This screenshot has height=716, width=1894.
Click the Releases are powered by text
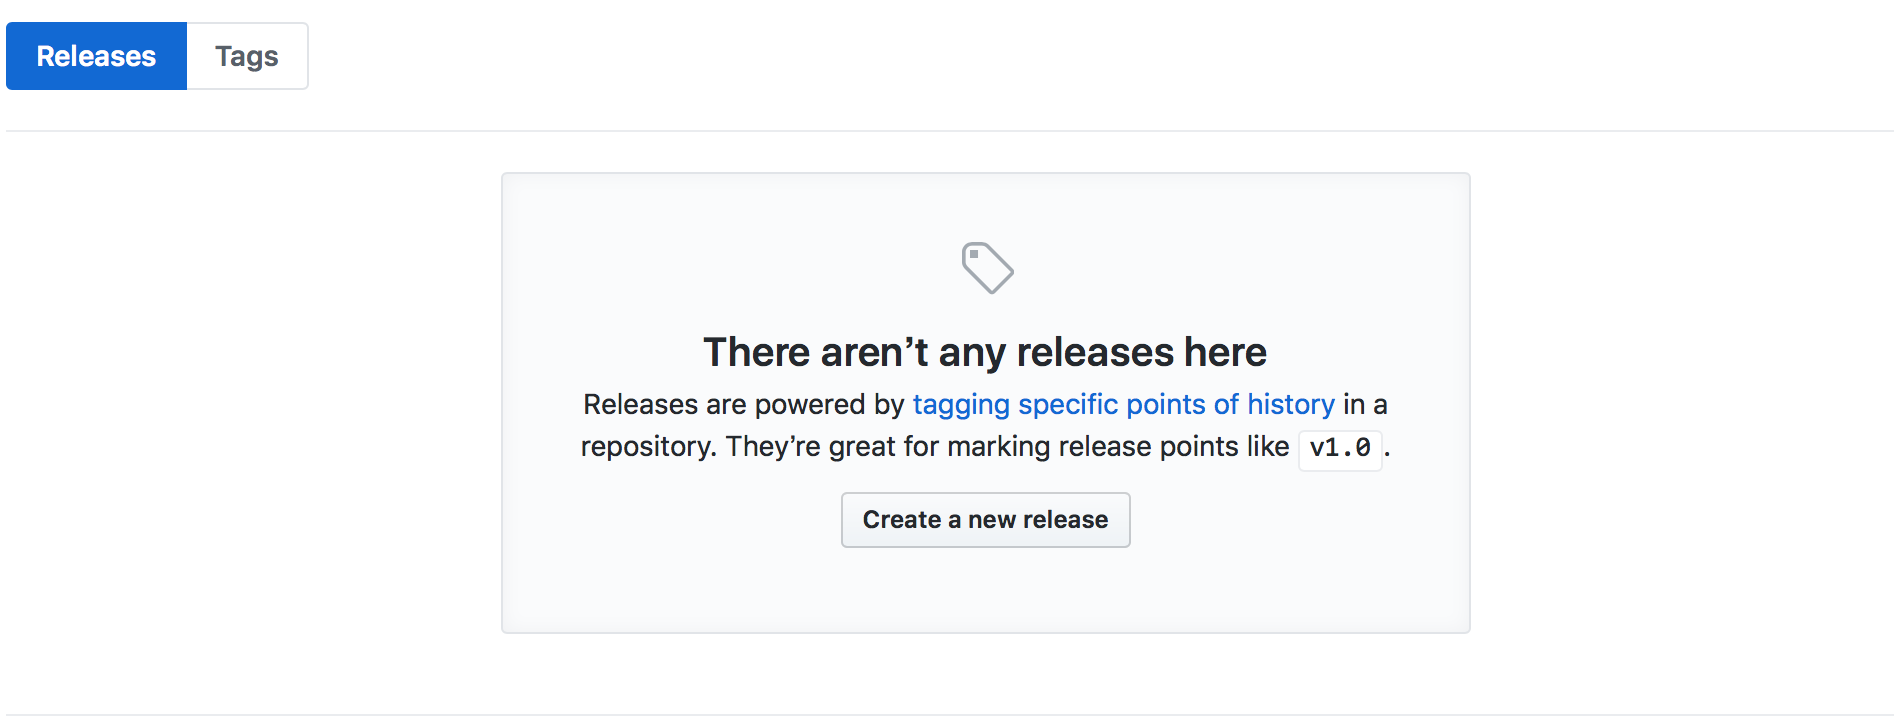pyautogui.click(x=744, y=404)
